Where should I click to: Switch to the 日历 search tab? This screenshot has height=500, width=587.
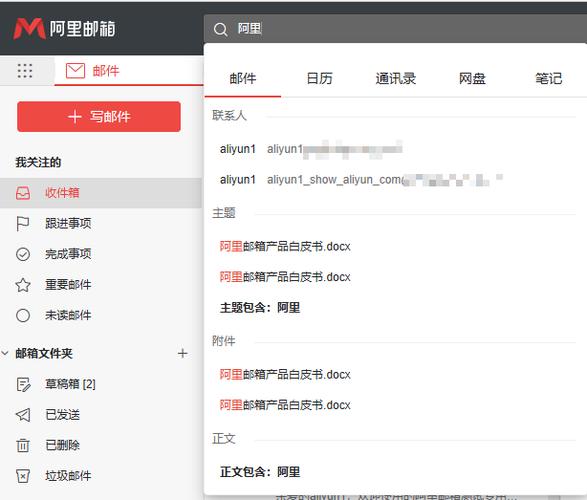click(x=319, y=79)
